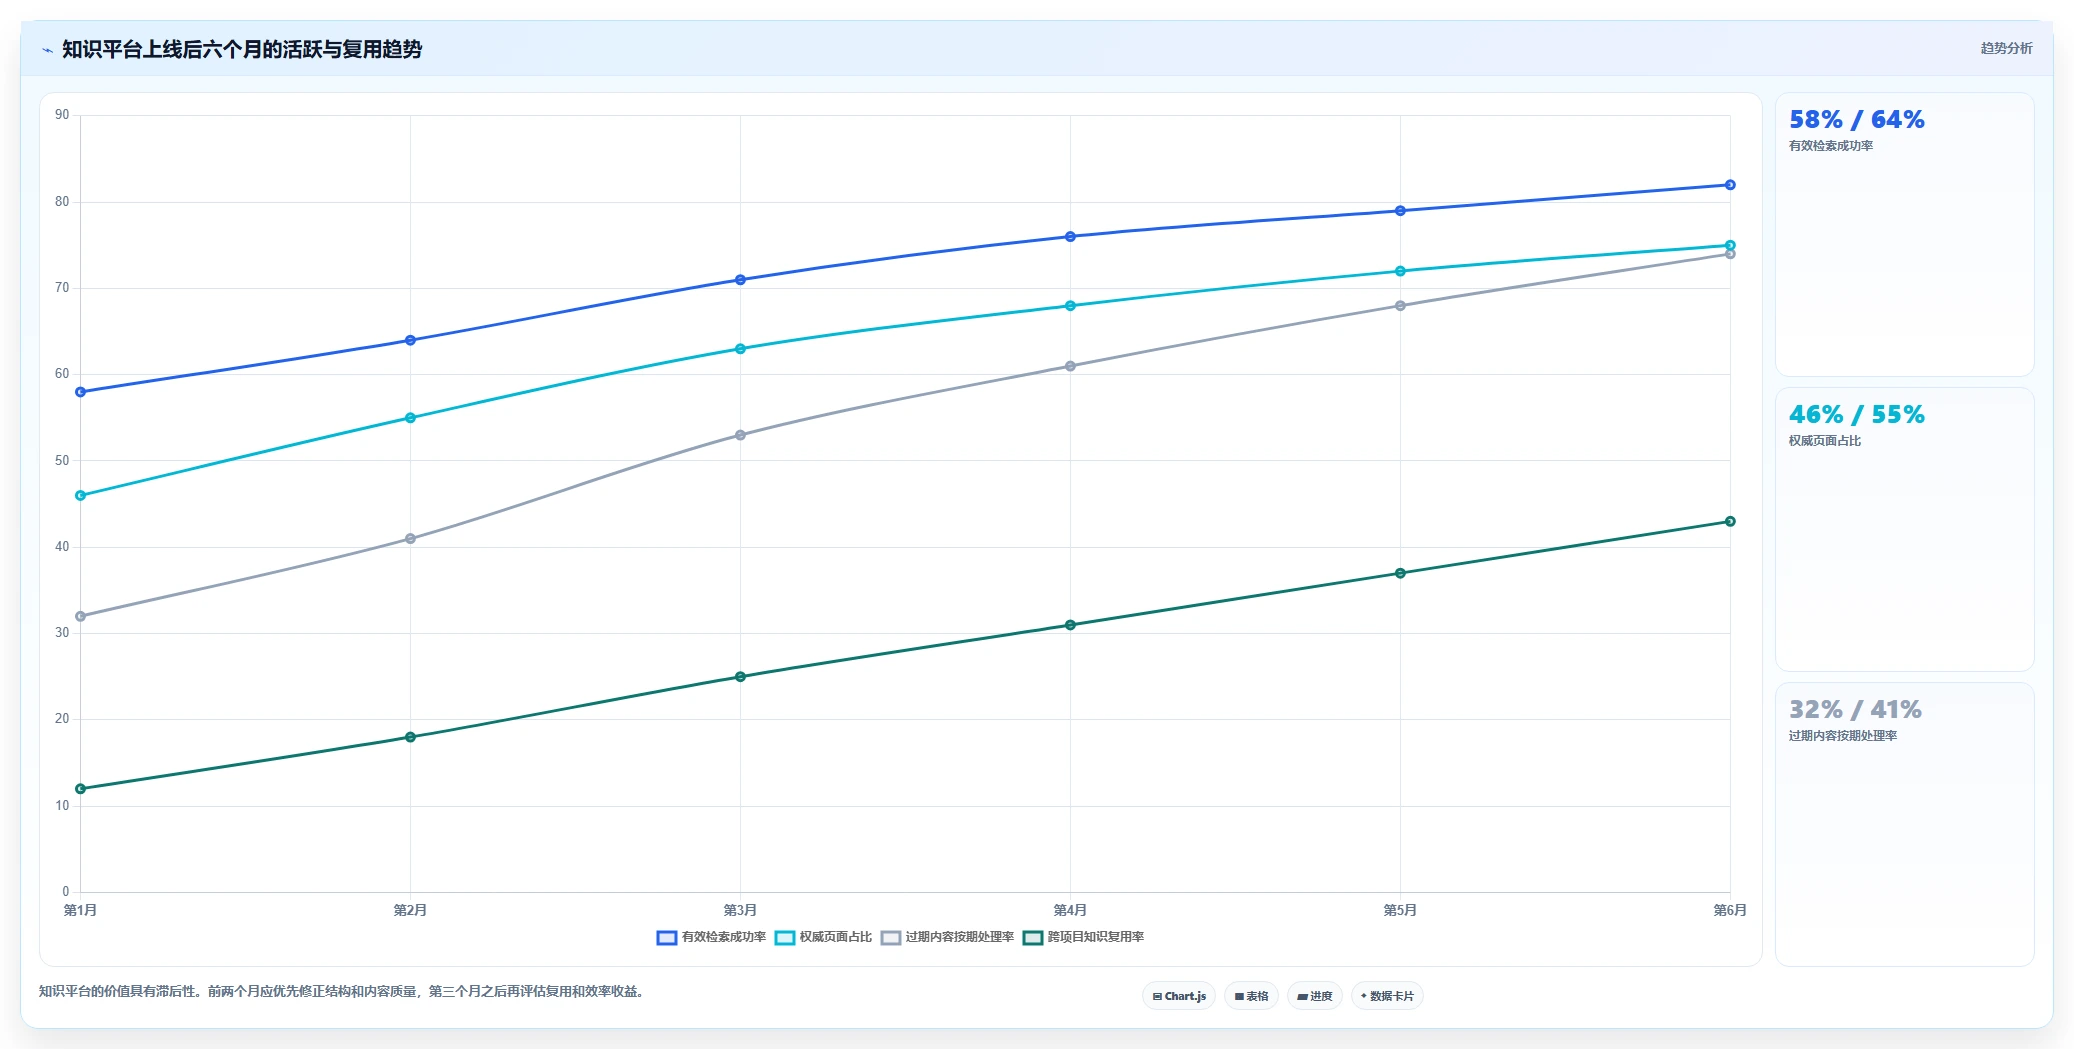Click the blue data point at 第1月 (58)
The image size is (2074, 1049).
pos(81,392)
